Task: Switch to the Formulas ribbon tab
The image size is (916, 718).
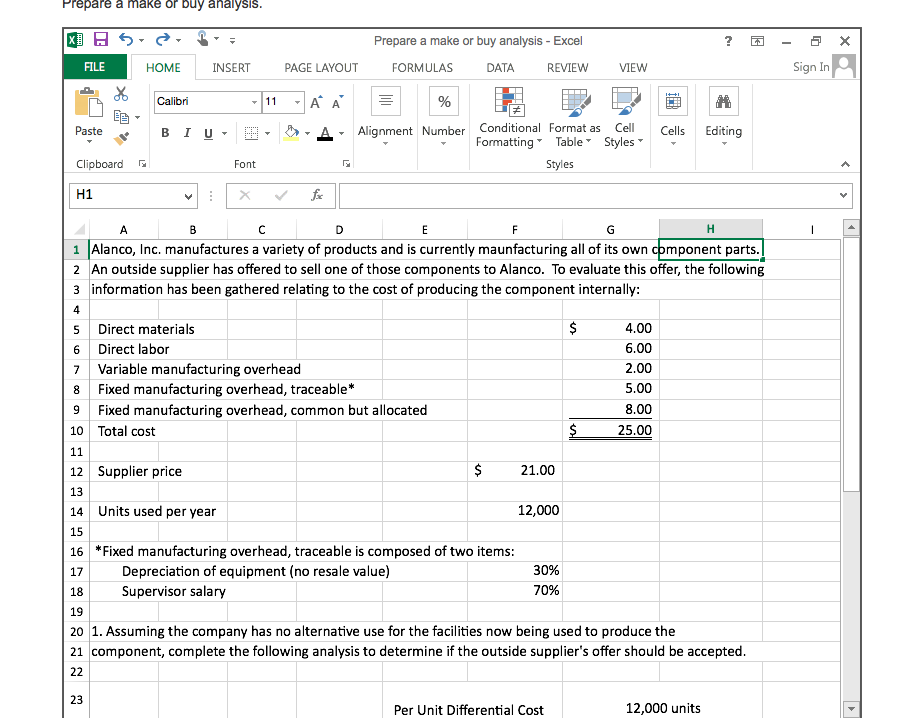Action: coord(422,67)
